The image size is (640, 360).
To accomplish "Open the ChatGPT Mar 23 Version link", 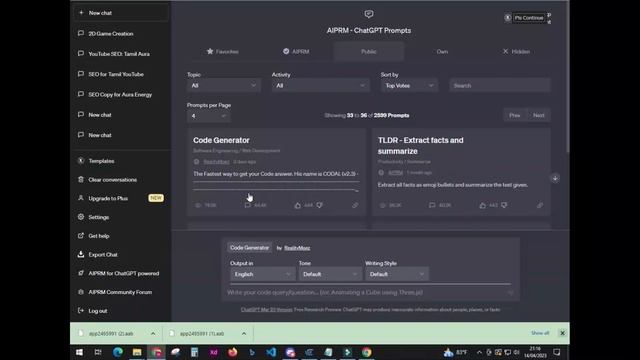I will pyautogui.click(x=267, y=309).
